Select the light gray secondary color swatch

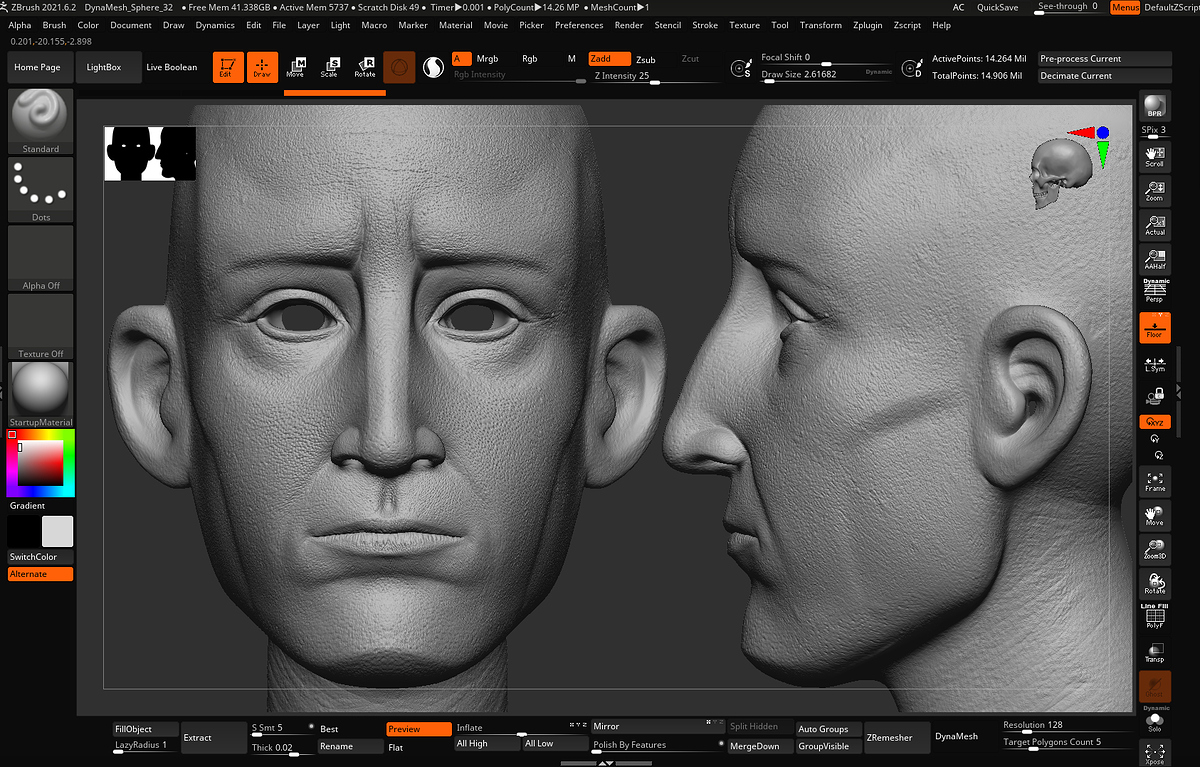coord(58,532)
